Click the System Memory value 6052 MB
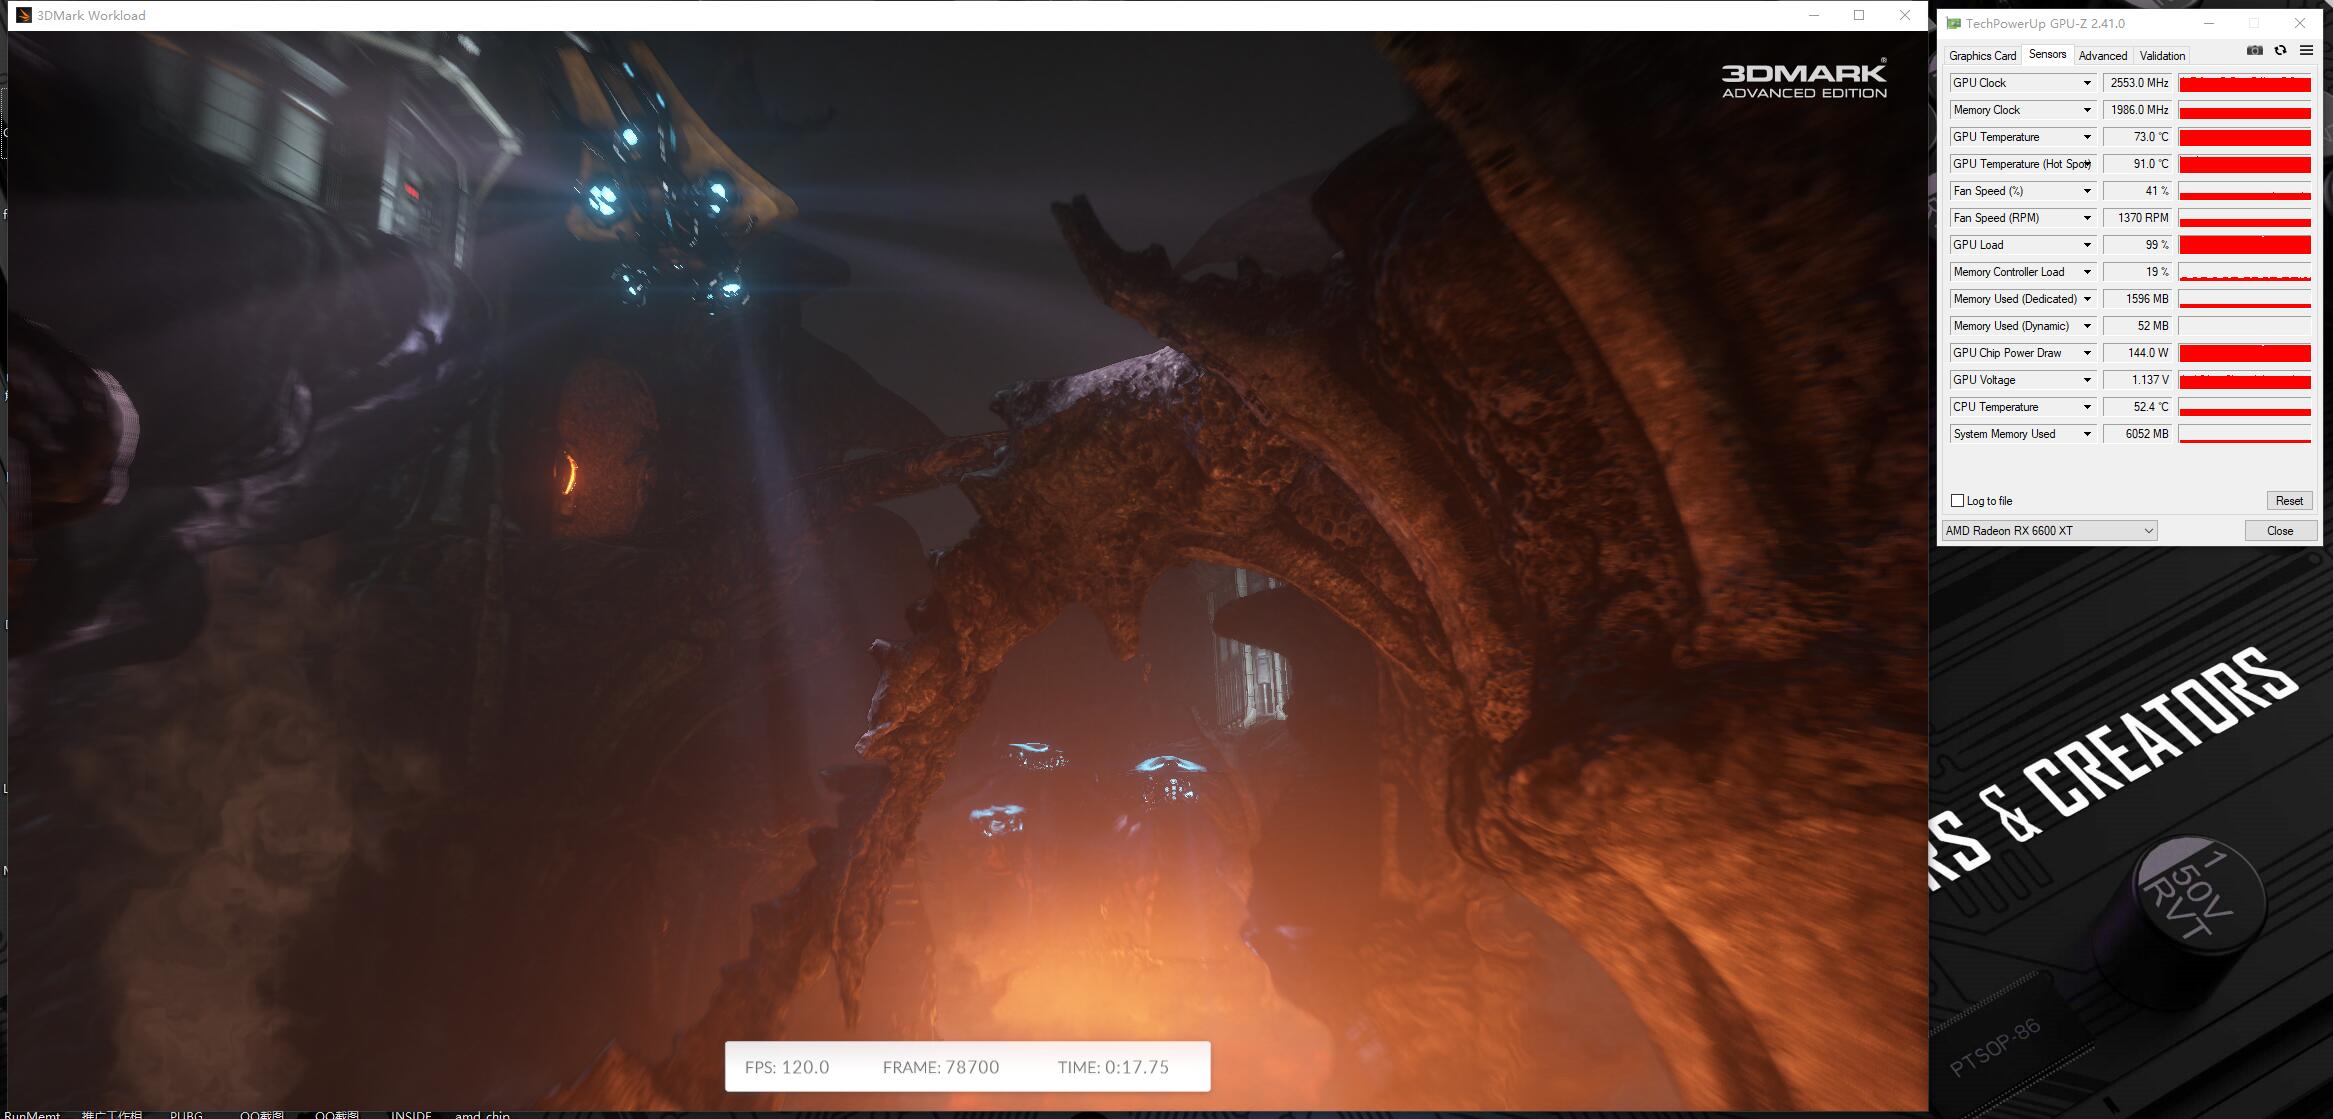Viewport: 2333px width, 1119px height. (x=2138, y=434)
